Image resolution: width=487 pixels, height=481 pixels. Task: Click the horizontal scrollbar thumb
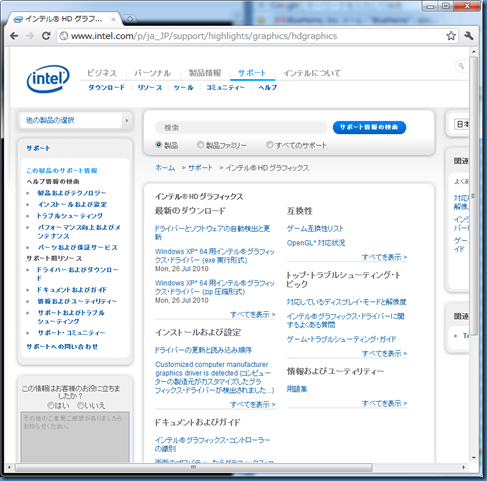(x=193, y=467)
